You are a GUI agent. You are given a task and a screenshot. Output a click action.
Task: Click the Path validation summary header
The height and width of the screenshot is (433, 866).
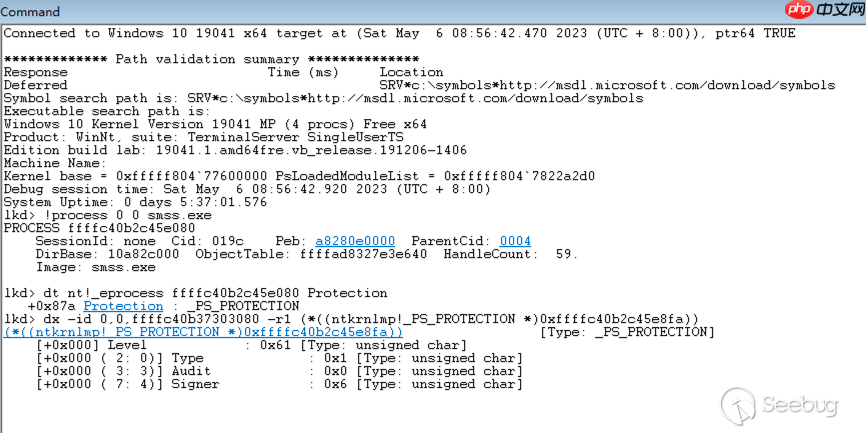211,59
